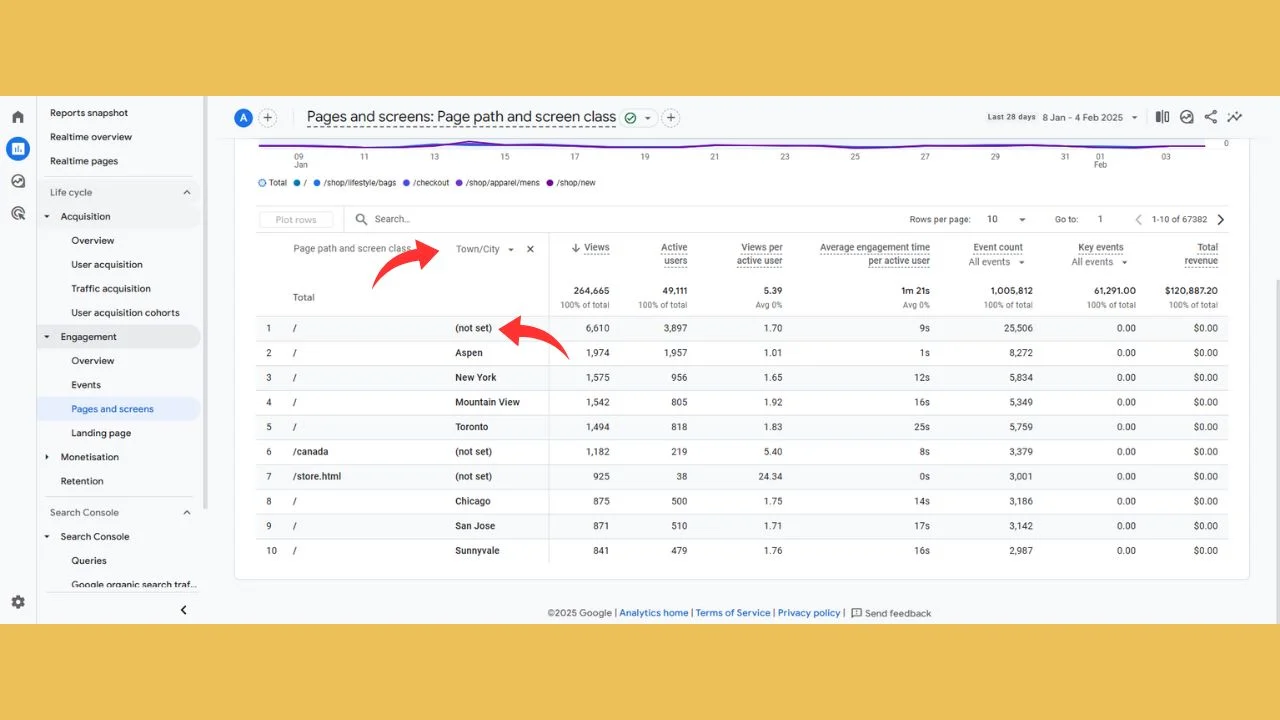Viewport: 1280px width, 720px height.
Task: Collapse the Acquisition group
Action: [x=47, y=217]
